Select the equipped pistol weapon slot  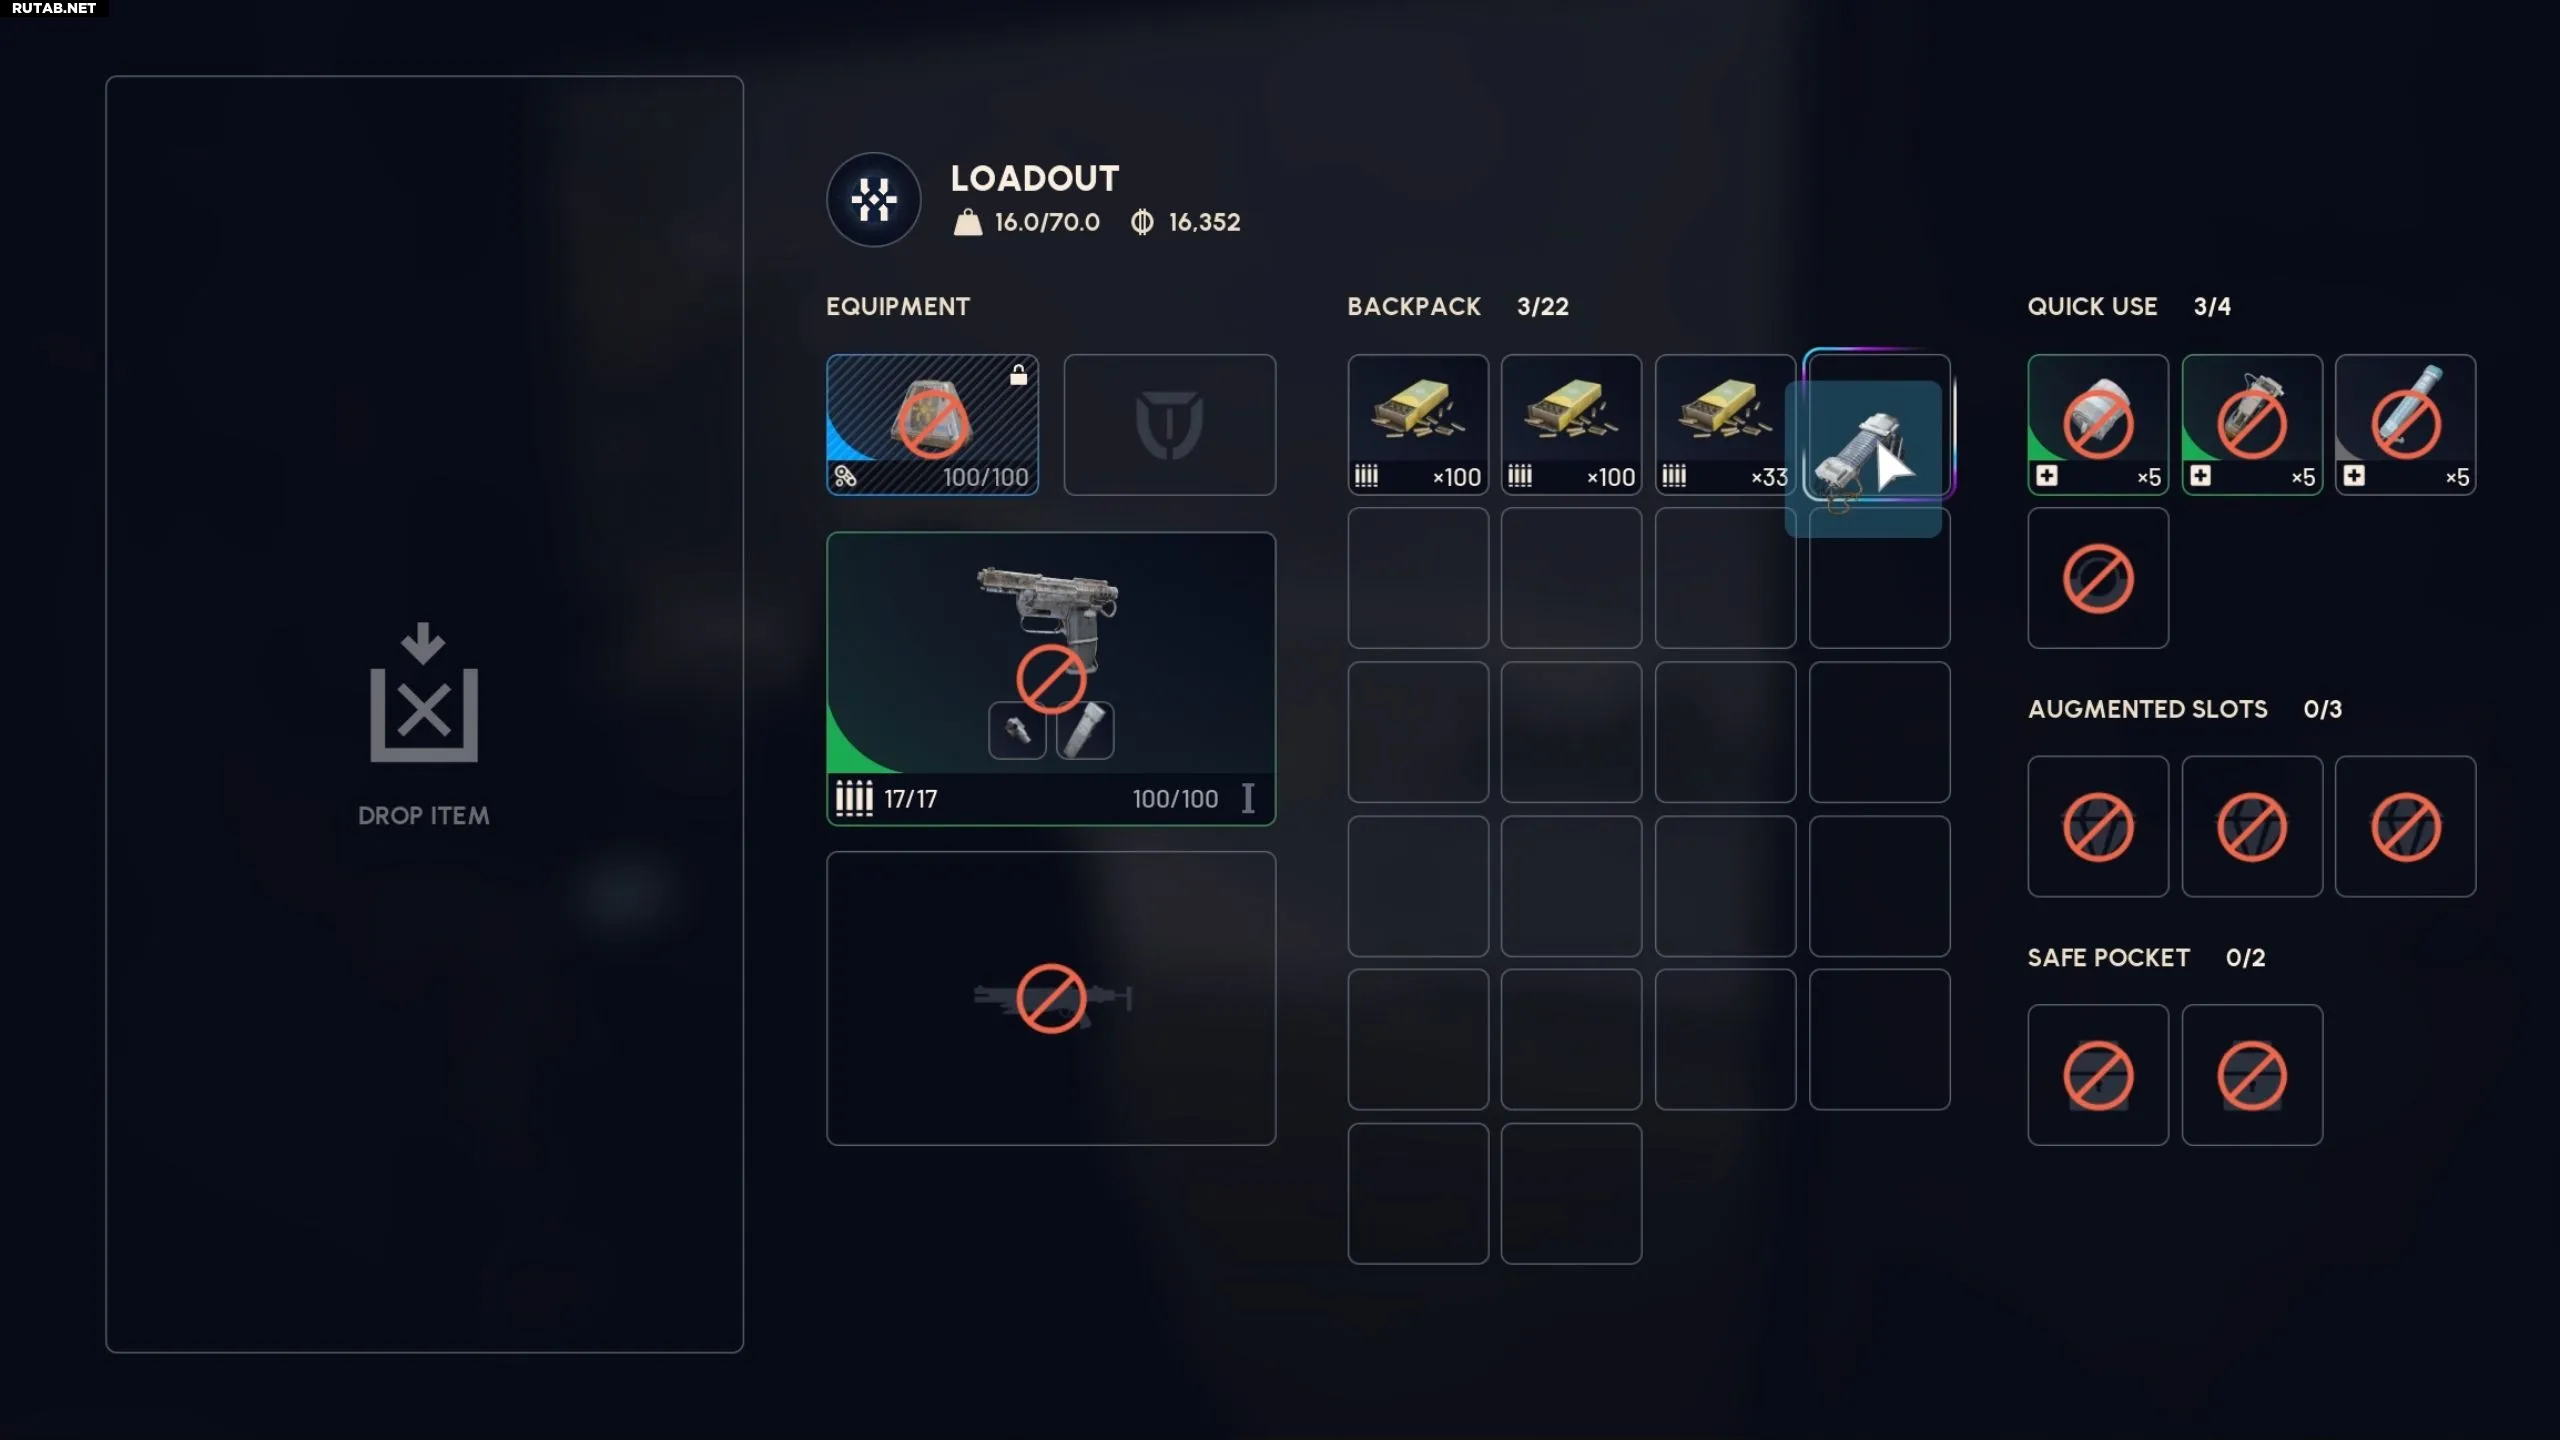[1051, 678]
